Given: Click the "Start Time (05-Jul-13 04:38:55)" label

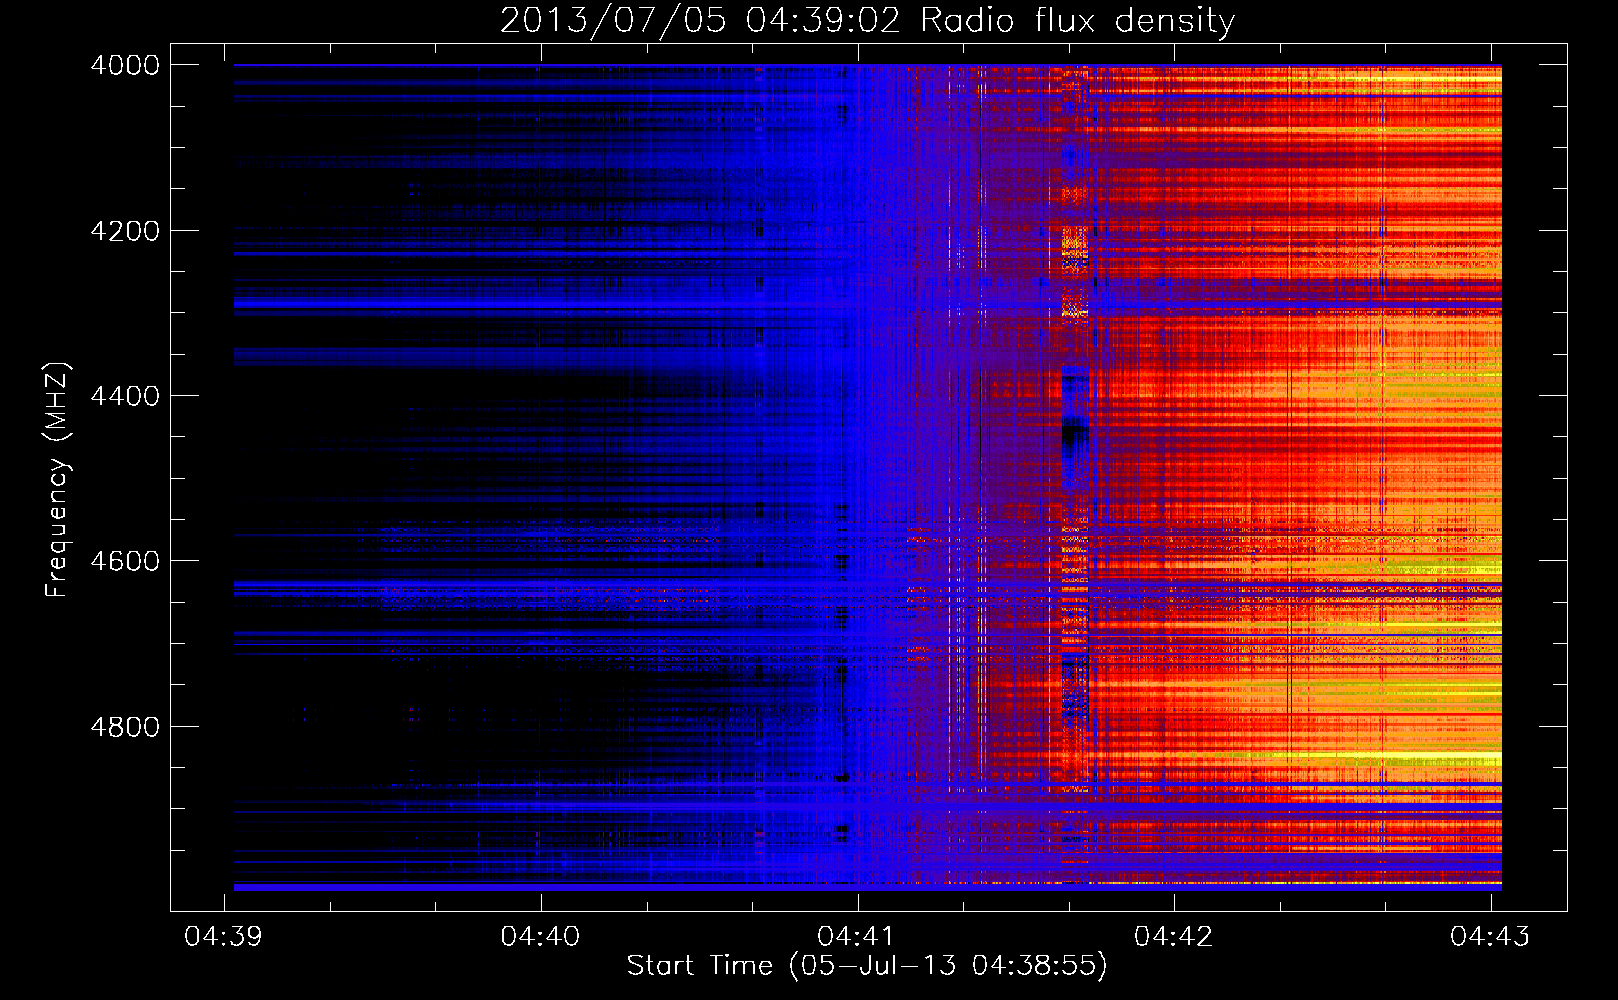Looking at the screenshot, I should 867,966.
